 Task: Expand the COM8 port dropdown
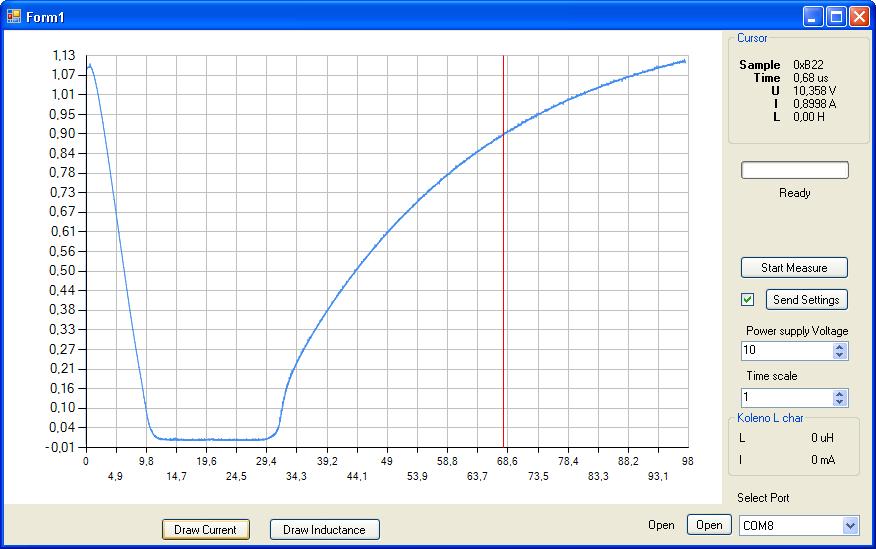(850, 526)
